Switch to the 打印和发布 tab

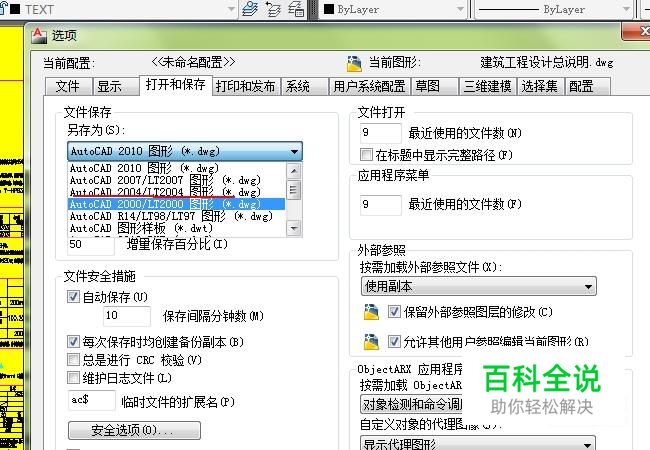tap(246, 86)
